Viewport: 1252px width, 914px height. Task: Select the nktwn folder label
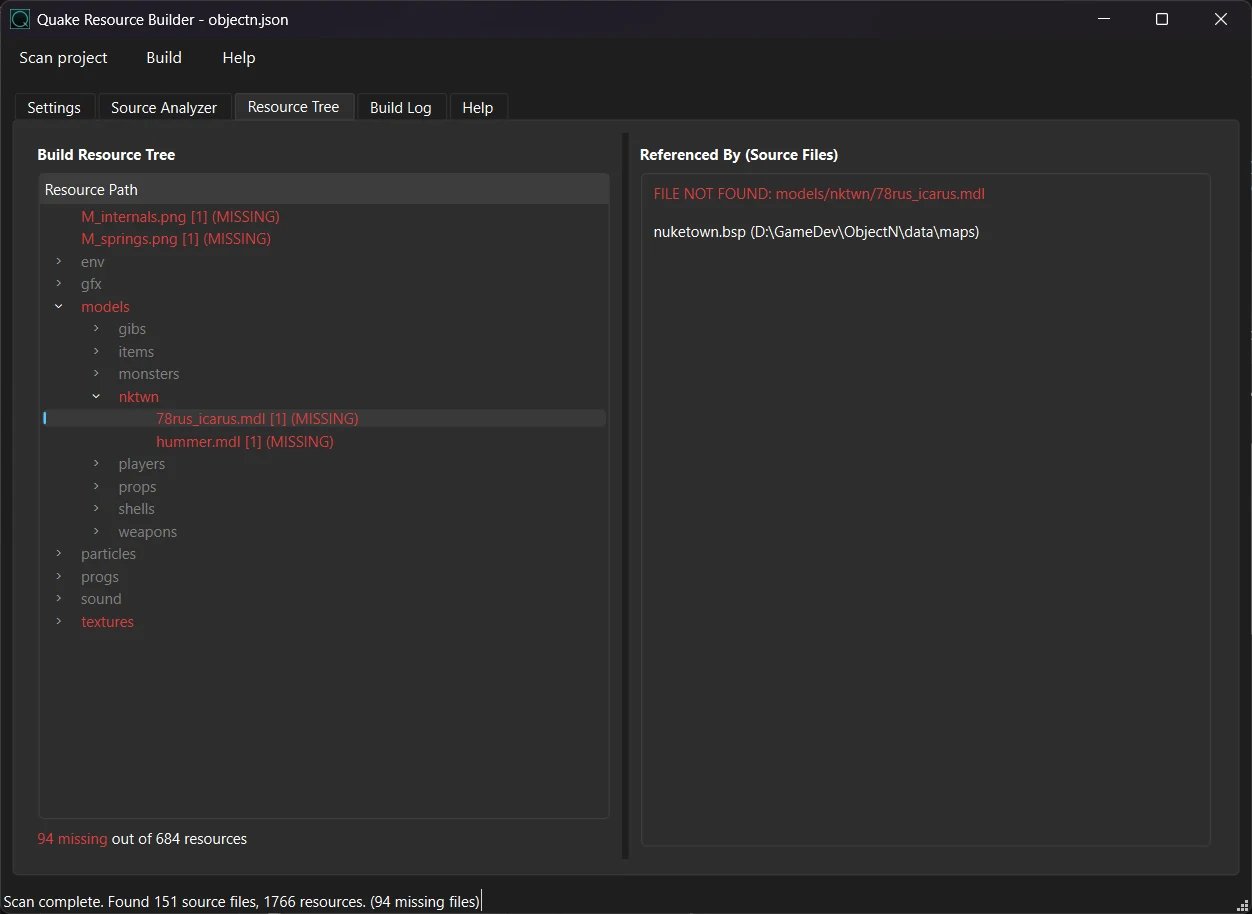(x=139, y=397)
